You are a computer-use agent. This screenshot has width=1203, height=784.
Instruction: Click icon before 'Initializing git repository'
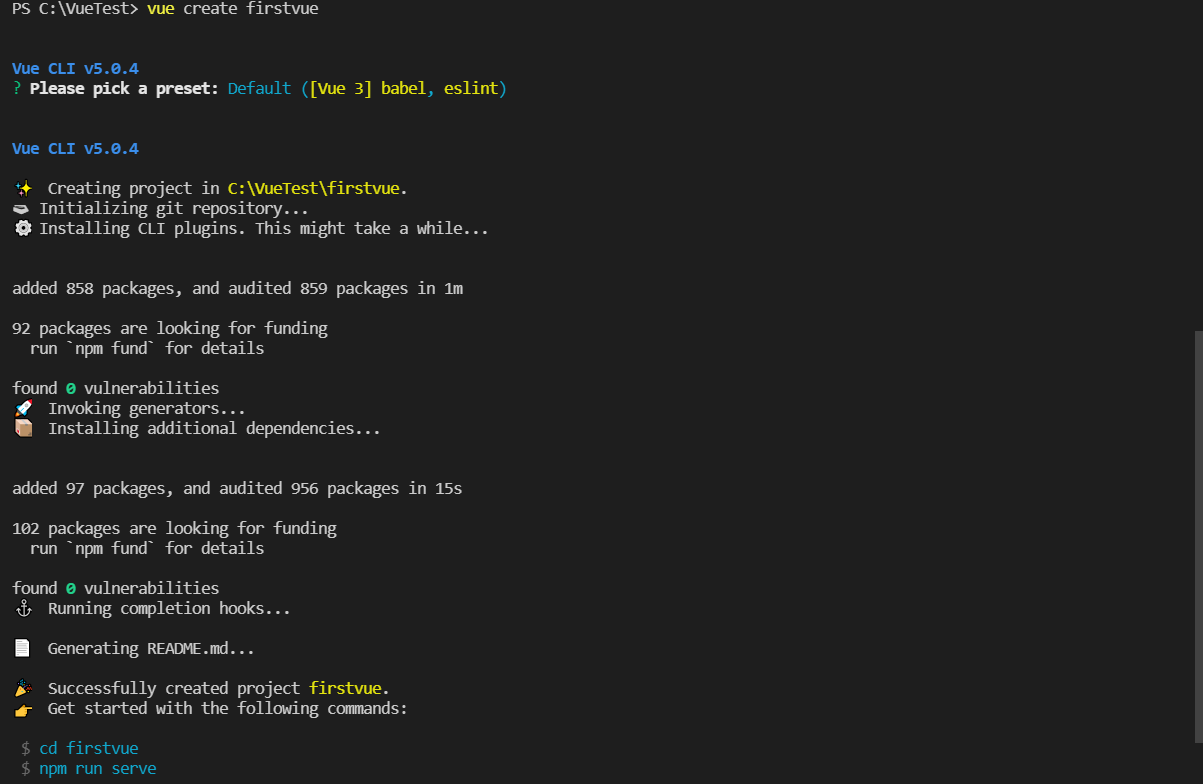[21, 209]
